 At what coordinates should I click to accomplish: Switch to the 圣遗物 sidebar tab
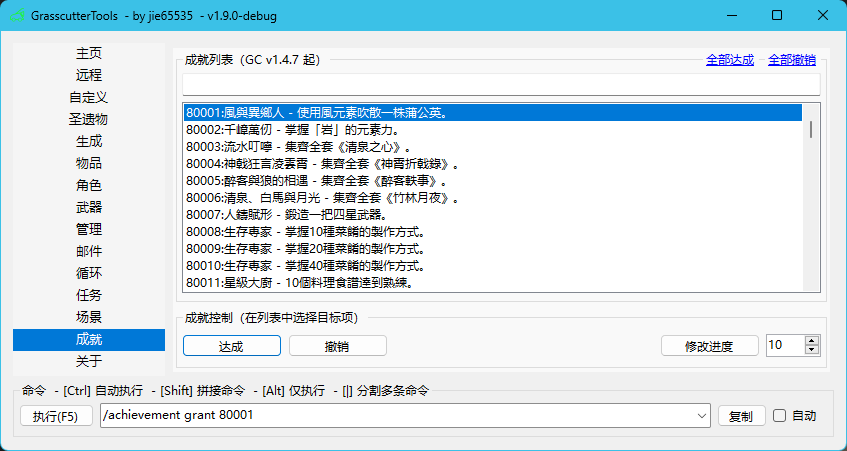[x=89, y=119]
